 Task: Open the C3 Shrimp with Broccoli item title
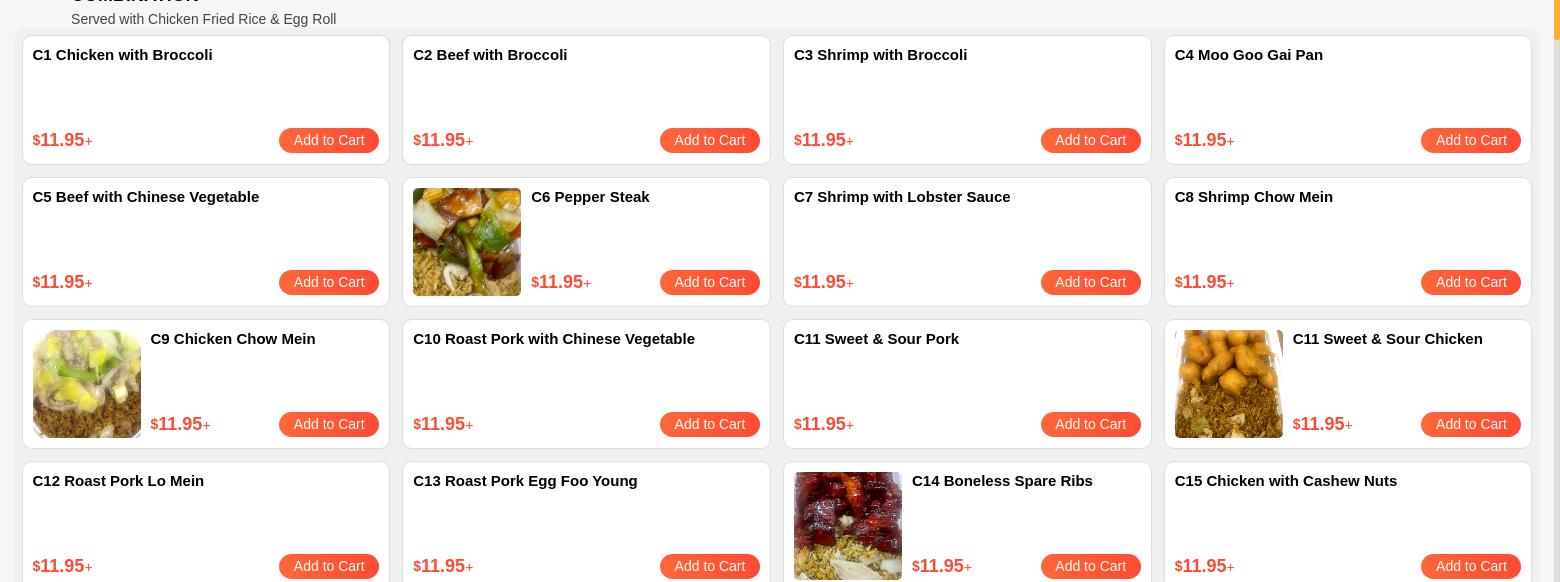[x=880, y=55]
